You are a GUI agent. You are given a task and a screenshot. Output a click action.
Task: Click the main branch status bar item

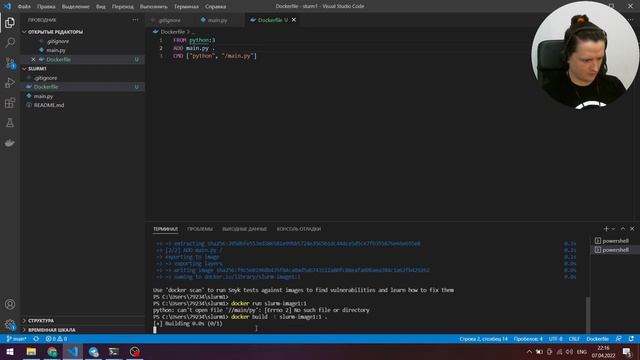16,339
